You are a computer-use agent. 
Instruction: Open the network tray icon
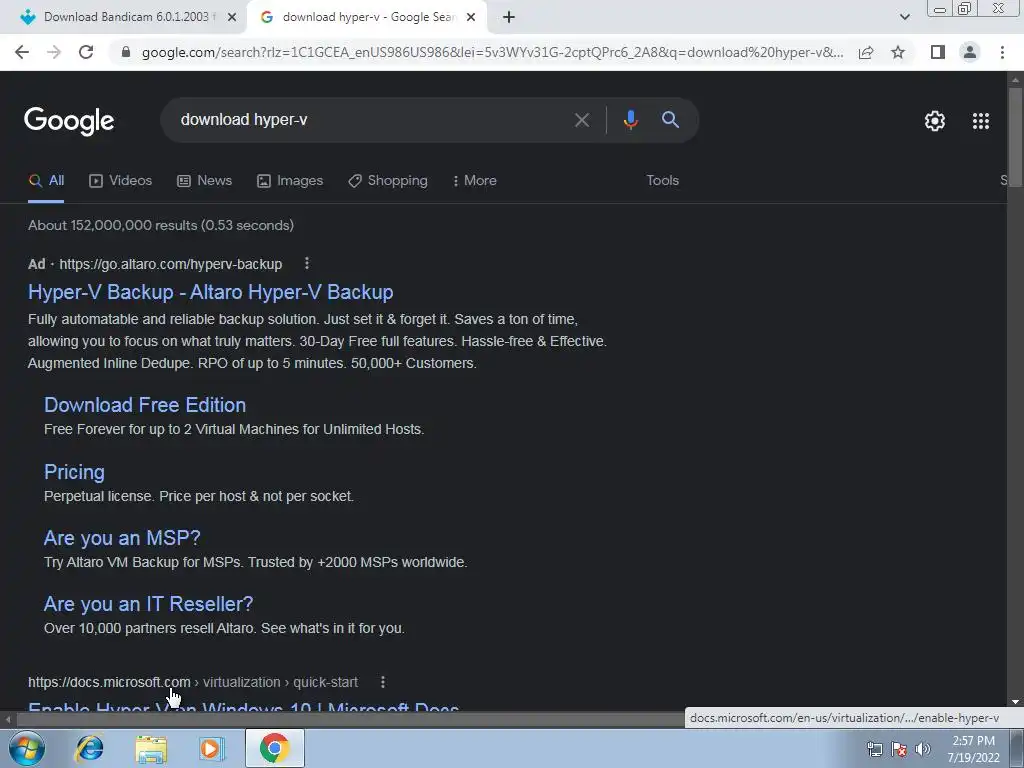pos(874,749)
